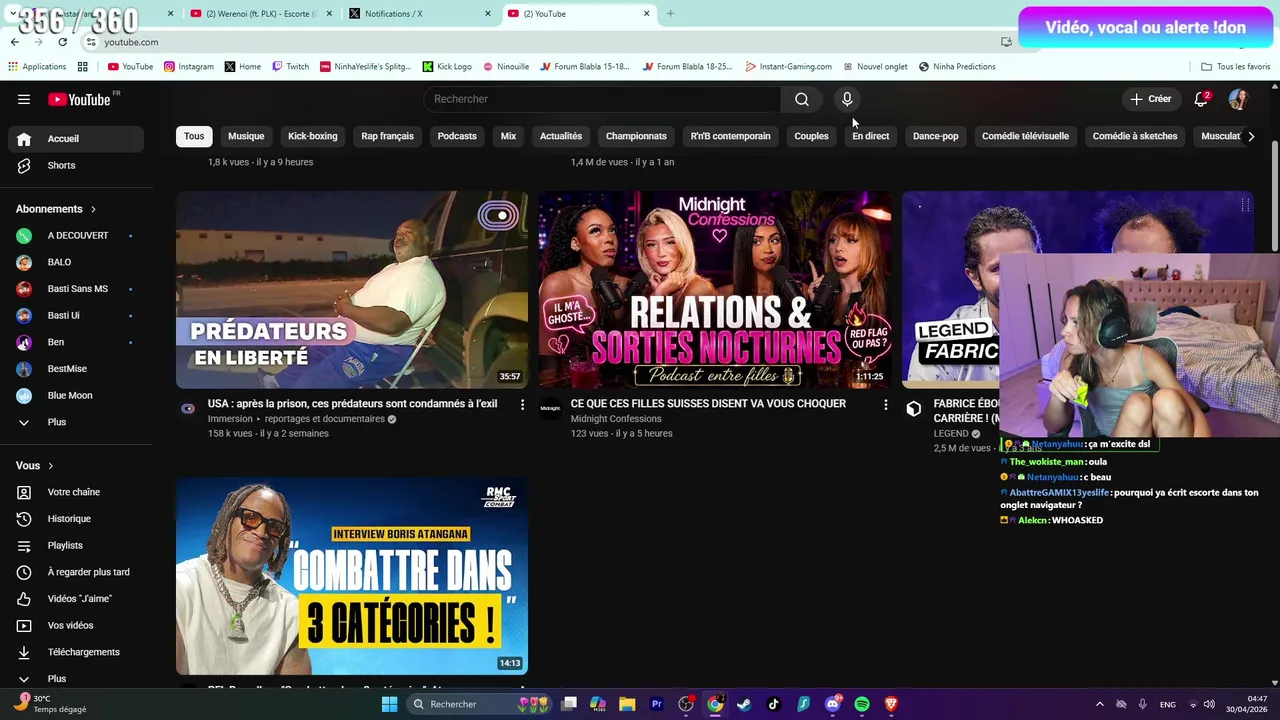
Task: Show more items via Plus under Téléchargements
Action: click(x=76, y=678)
